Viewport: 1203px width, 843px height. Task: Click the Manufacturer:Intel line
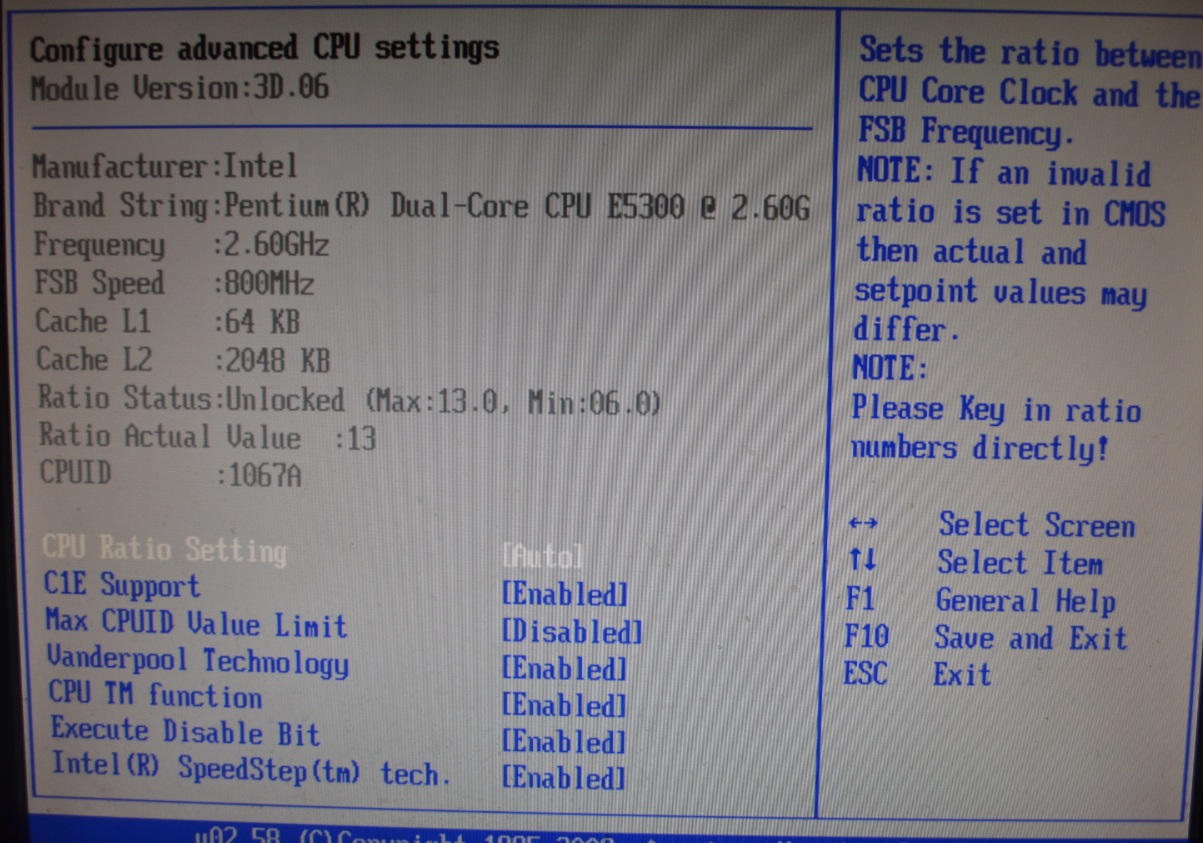point(165,165)
